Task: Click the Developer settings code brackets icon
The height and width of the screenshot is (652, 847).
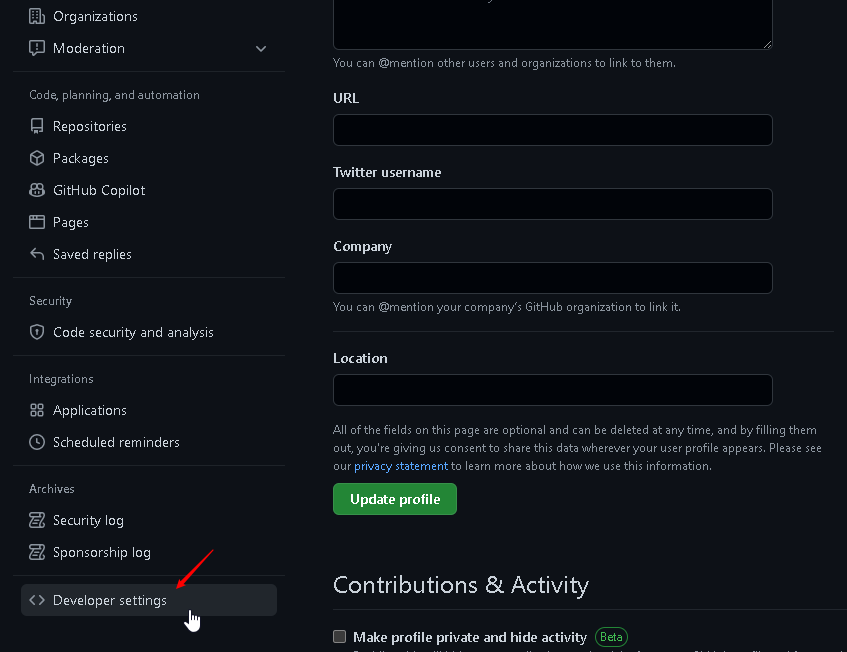Action: click(x=37, y=600)
